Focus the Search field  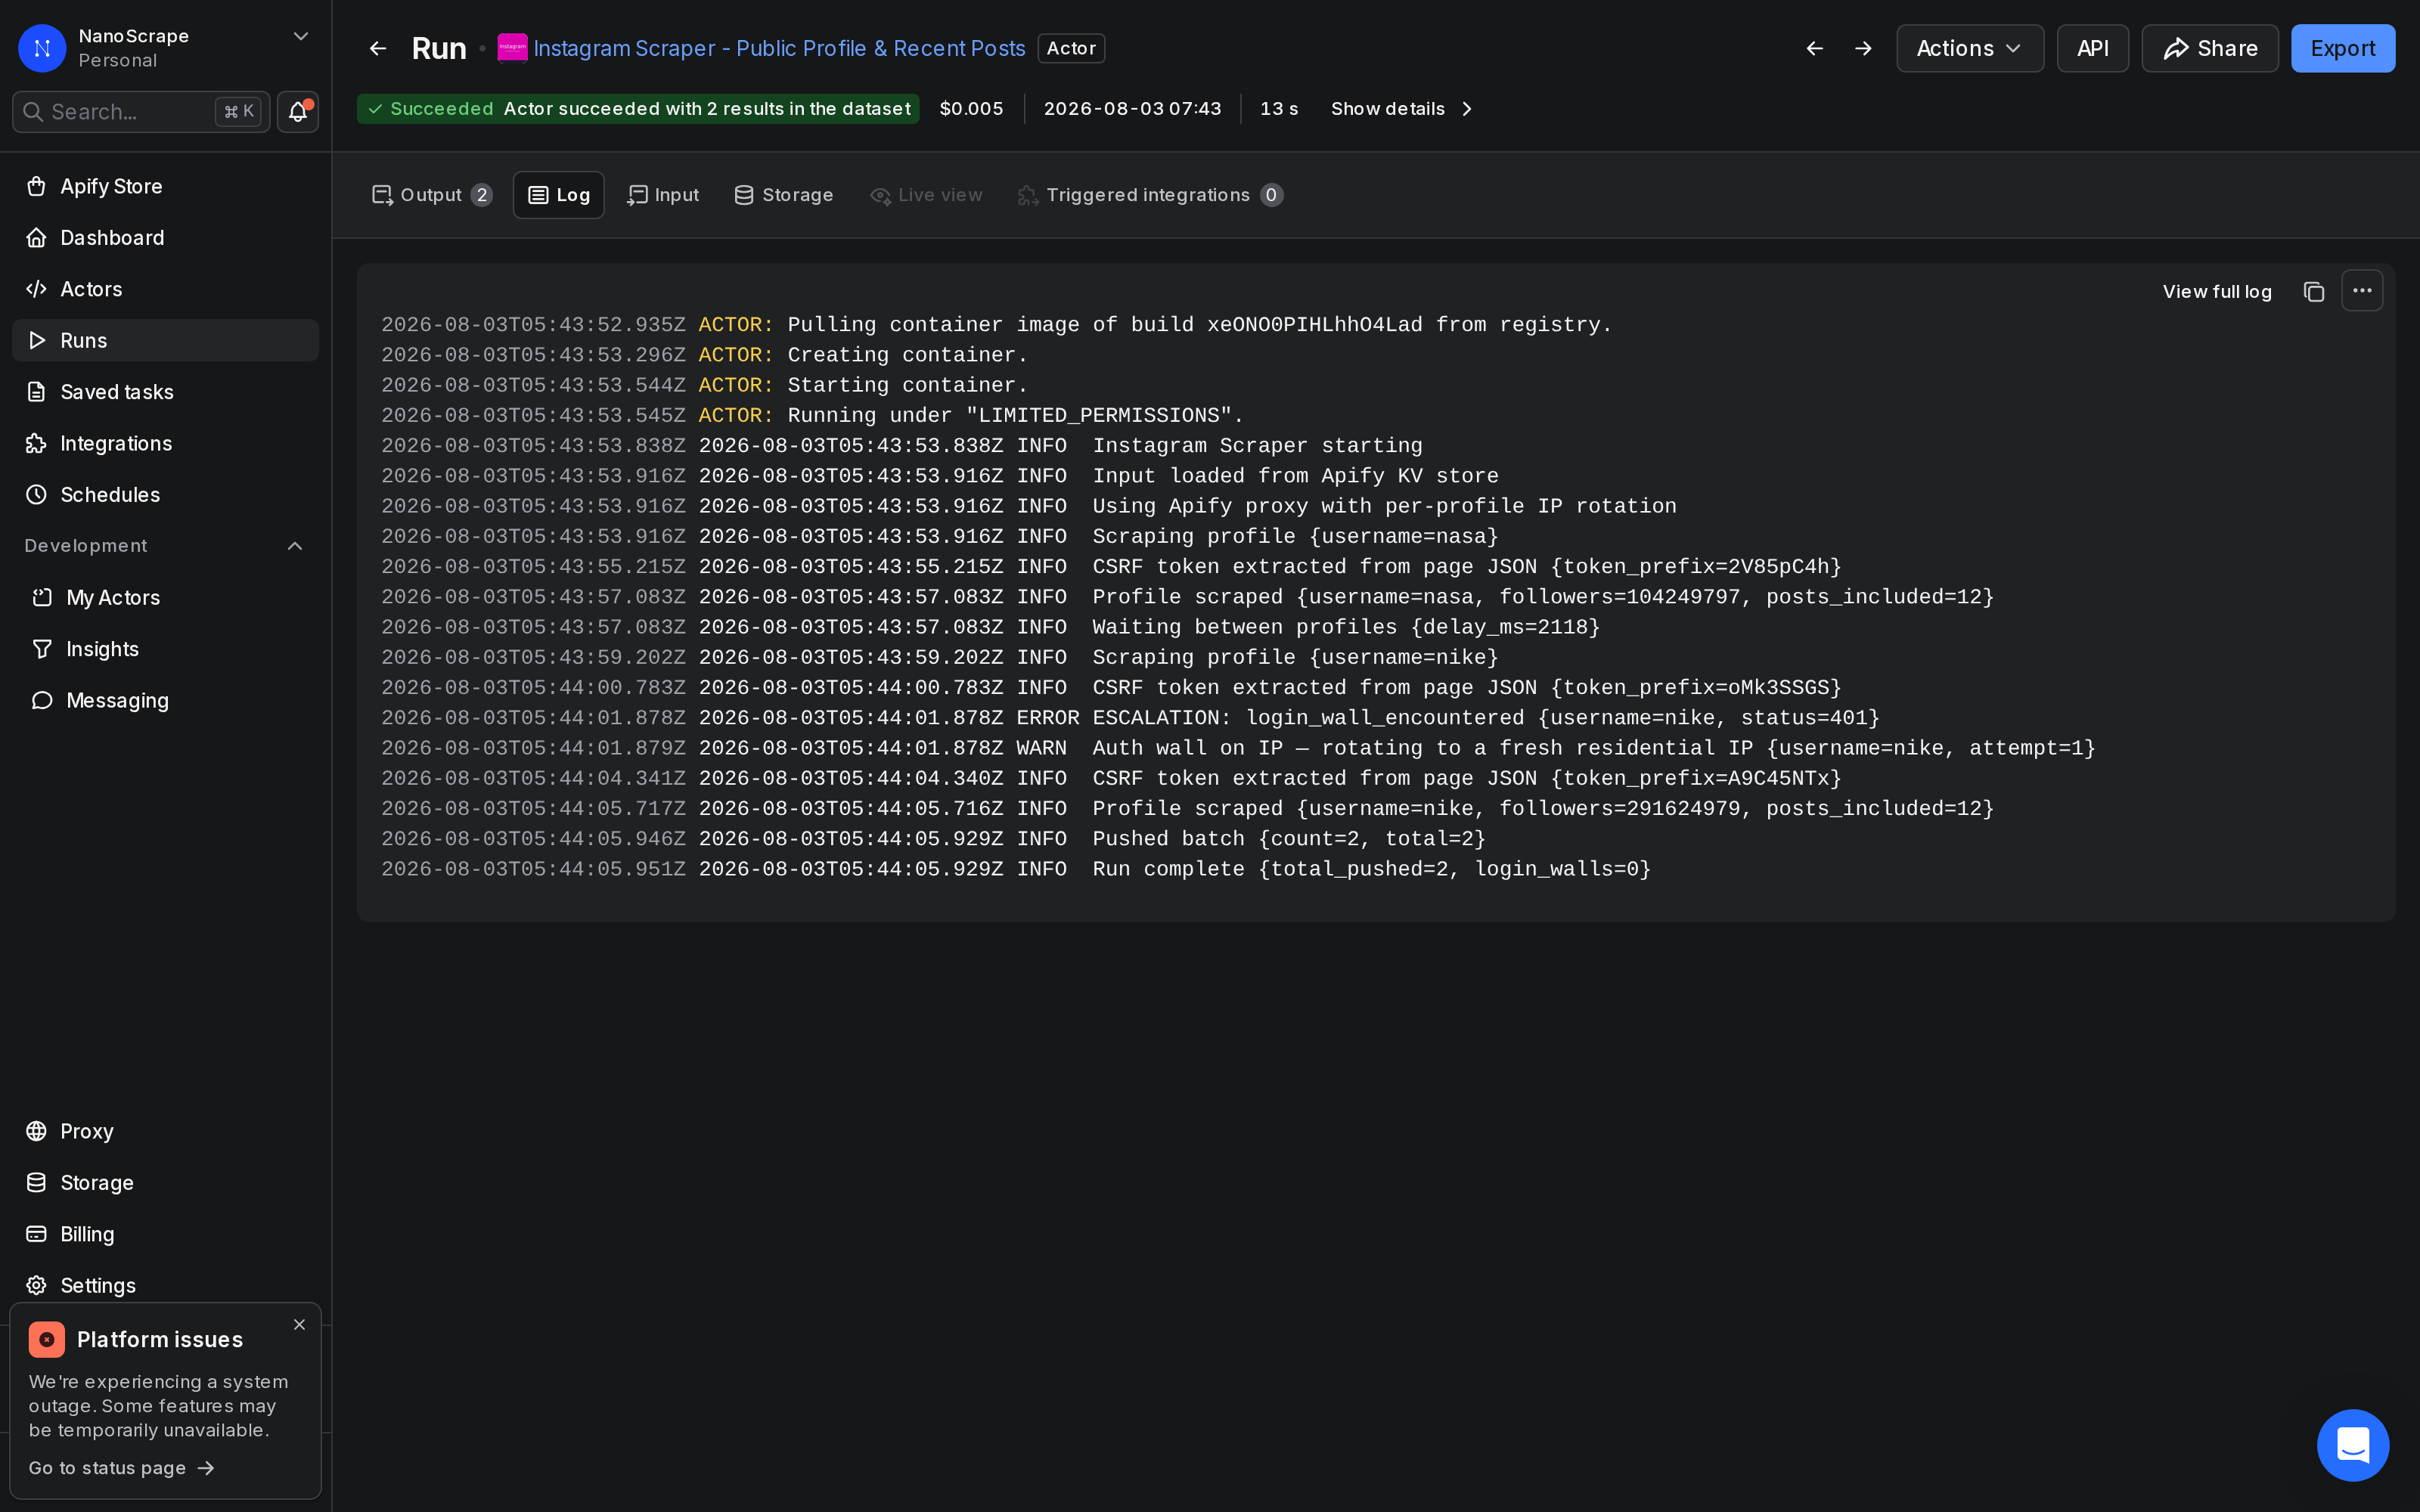pyautogui.click(x=141, y=112)
